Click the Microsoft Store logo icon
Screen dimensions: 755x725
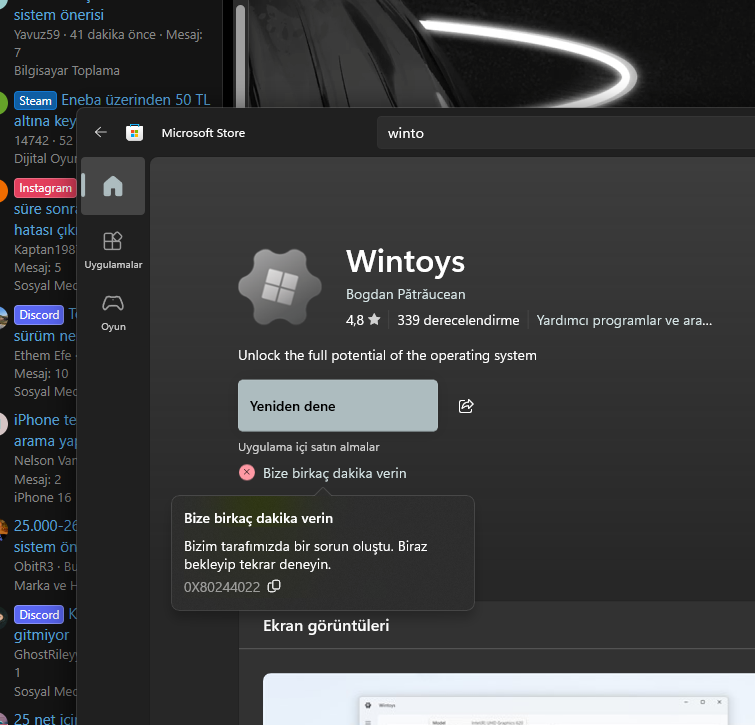[134, 132]
